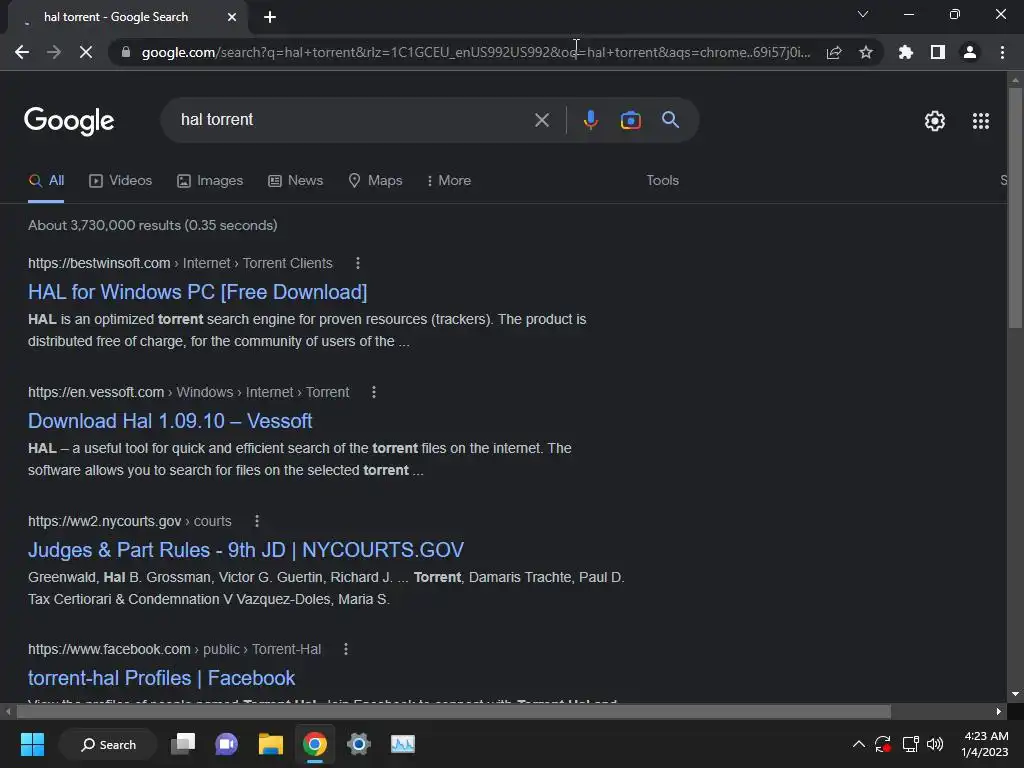1024x768 pixels.
Task: Open the Chrome three-dot menu
Action: pos(1002,52)
